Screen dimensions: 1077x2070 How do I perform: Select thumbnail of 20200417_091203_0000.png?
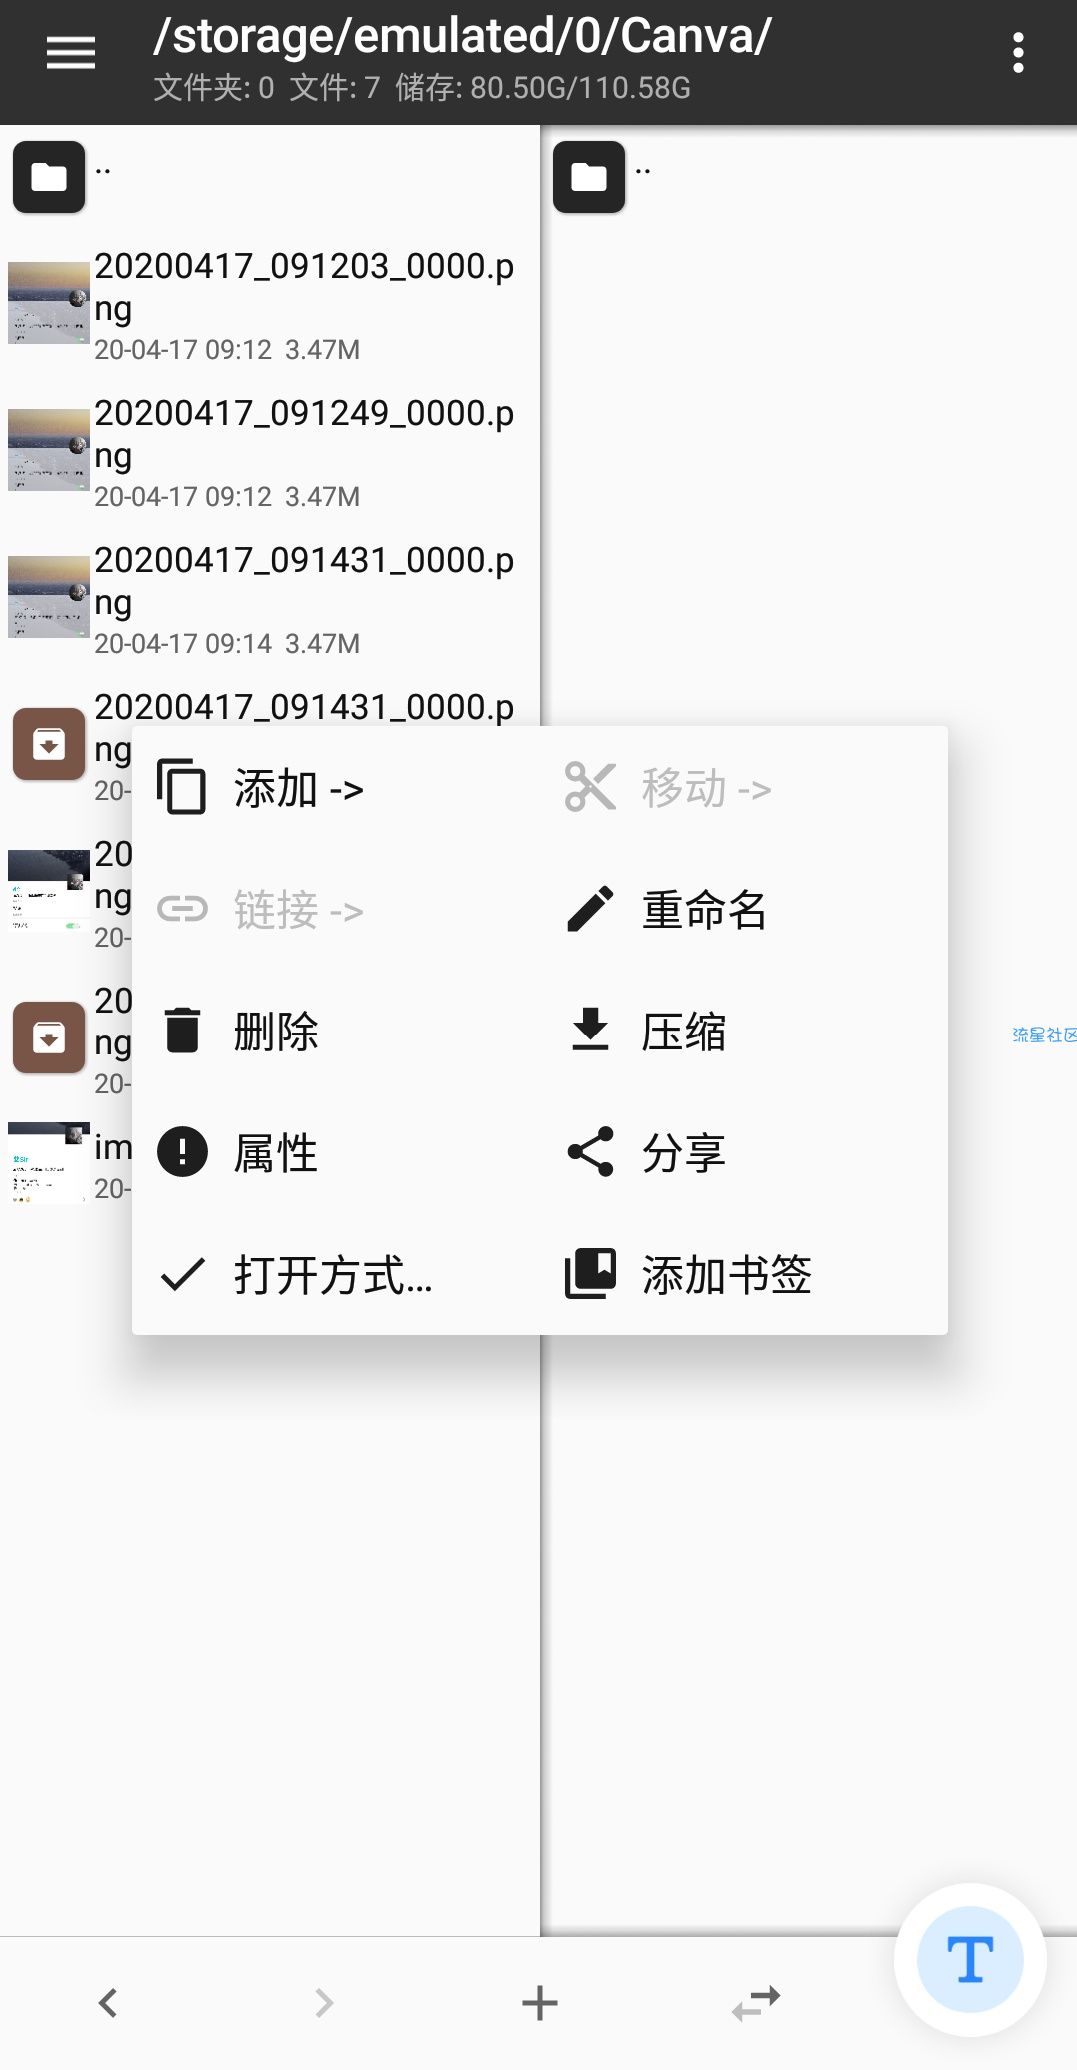click(x=49, y=303)
